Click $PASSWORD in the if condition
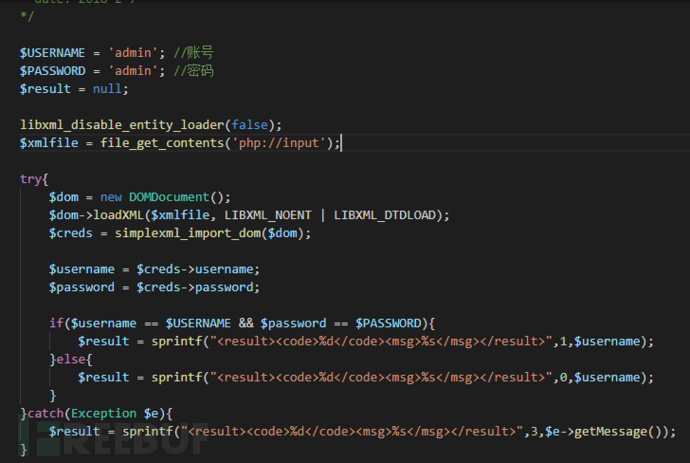690x463 pixels. coord(389,323)
